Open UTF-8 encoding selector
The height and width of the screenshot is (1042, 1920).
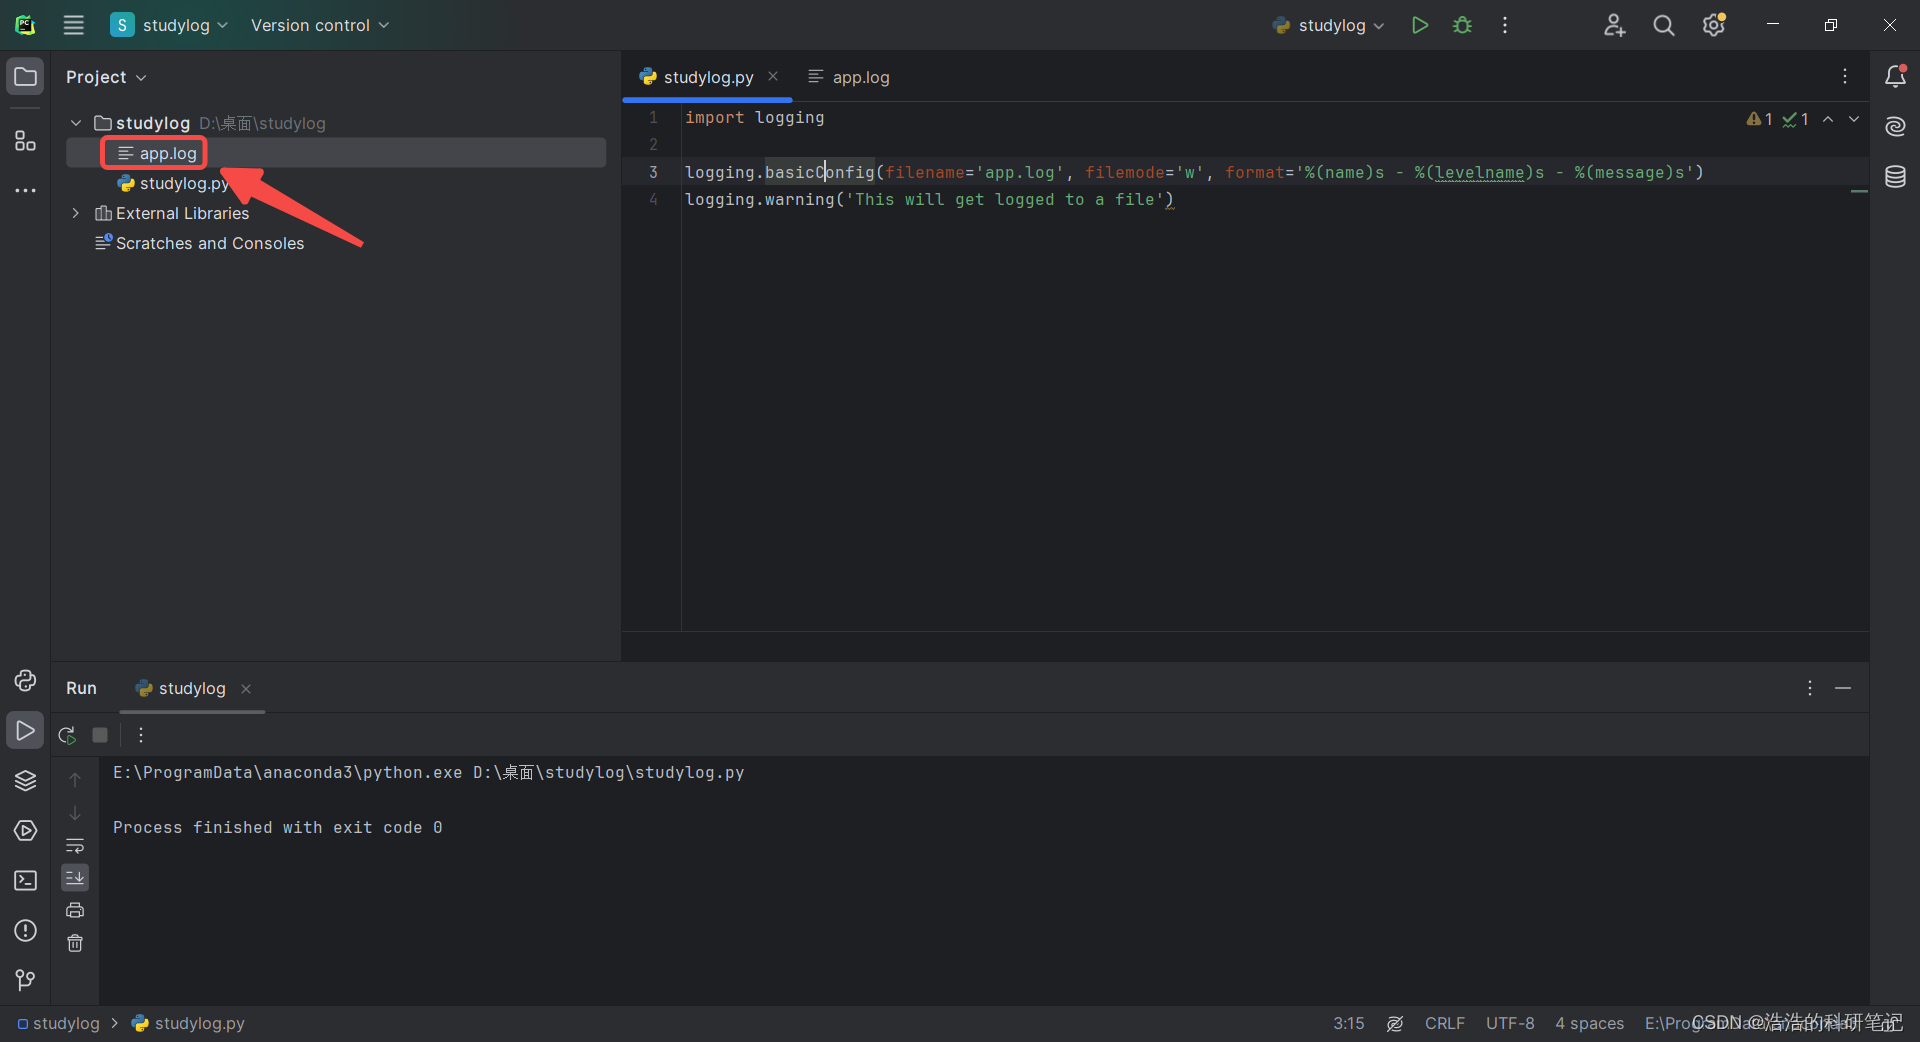(x=1510, y=1023)
